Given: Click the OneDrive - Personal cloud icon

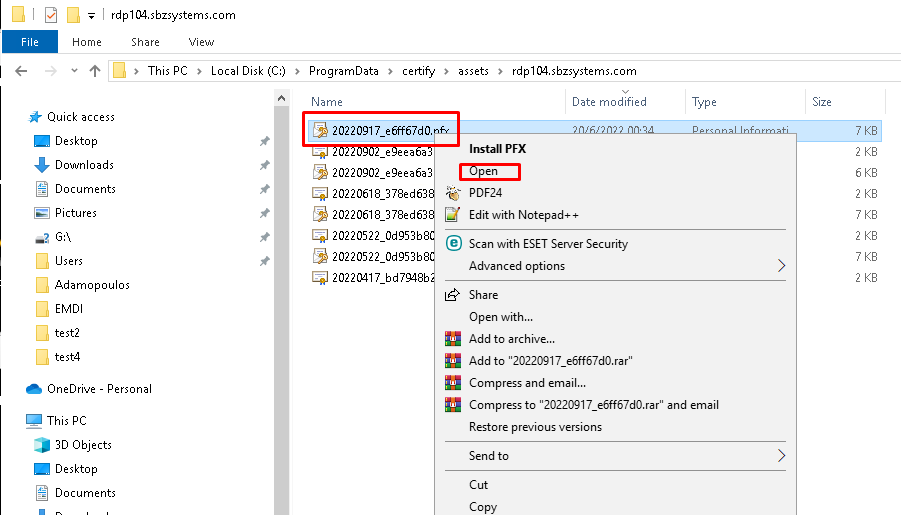Looking at the screenshot, I should [x=33, y=389].
